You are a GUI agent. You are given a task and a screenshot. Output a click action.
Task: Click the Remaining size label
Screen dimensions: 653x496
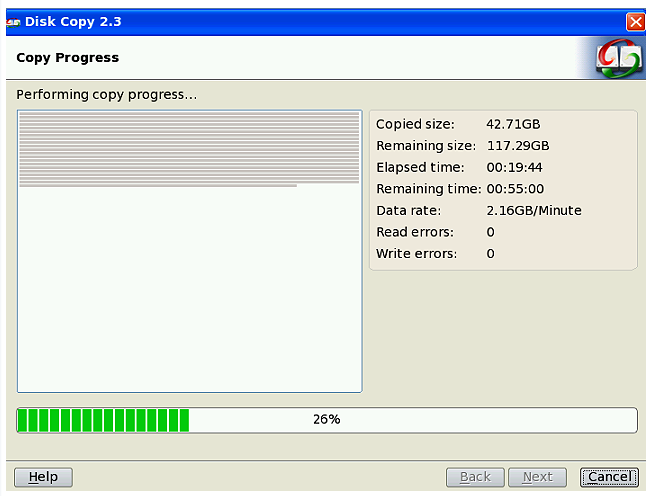point(426,146)
